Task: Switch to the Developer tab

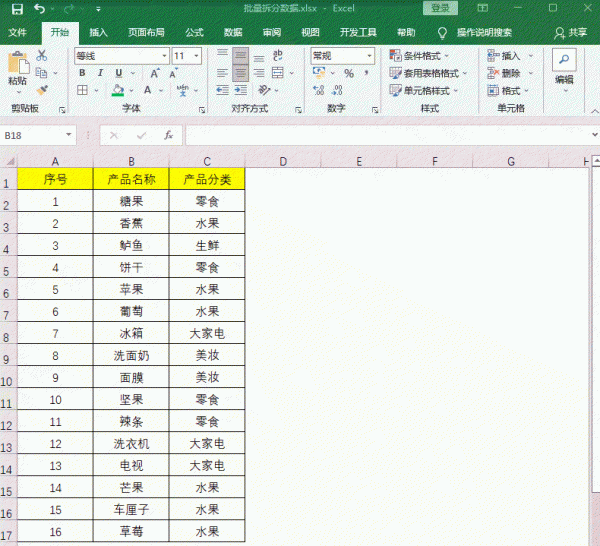Action: pos(358,33)
